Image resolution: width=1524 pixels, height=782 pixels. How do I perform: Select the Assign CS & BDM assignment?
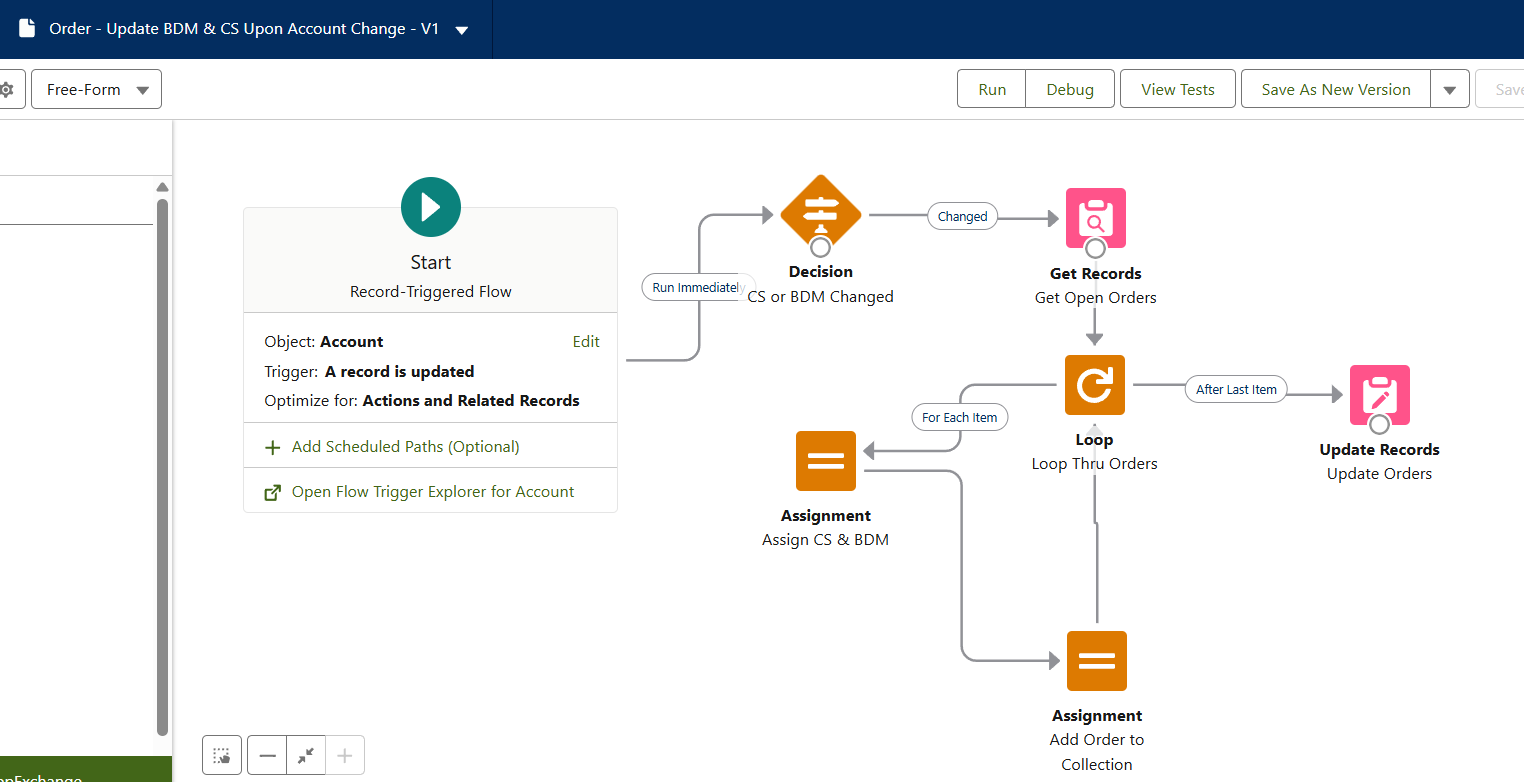825,461
